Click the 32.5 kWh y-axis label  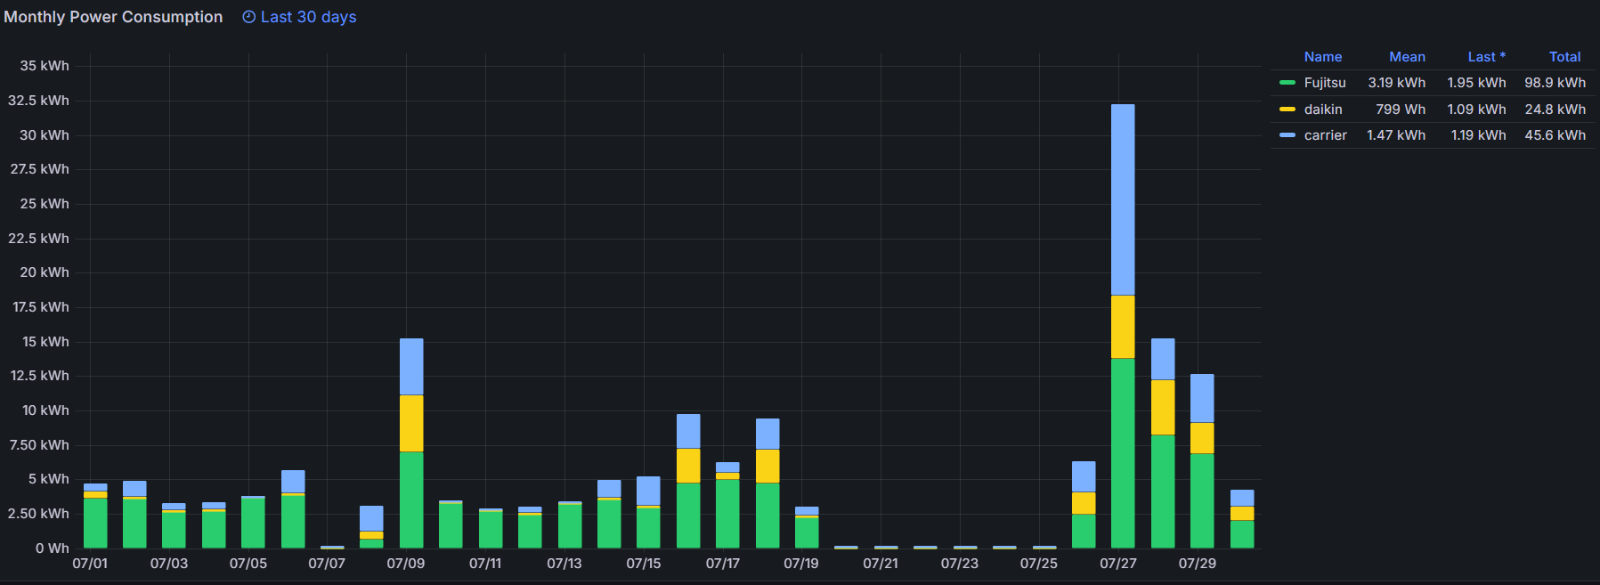(x=39, y=100)
